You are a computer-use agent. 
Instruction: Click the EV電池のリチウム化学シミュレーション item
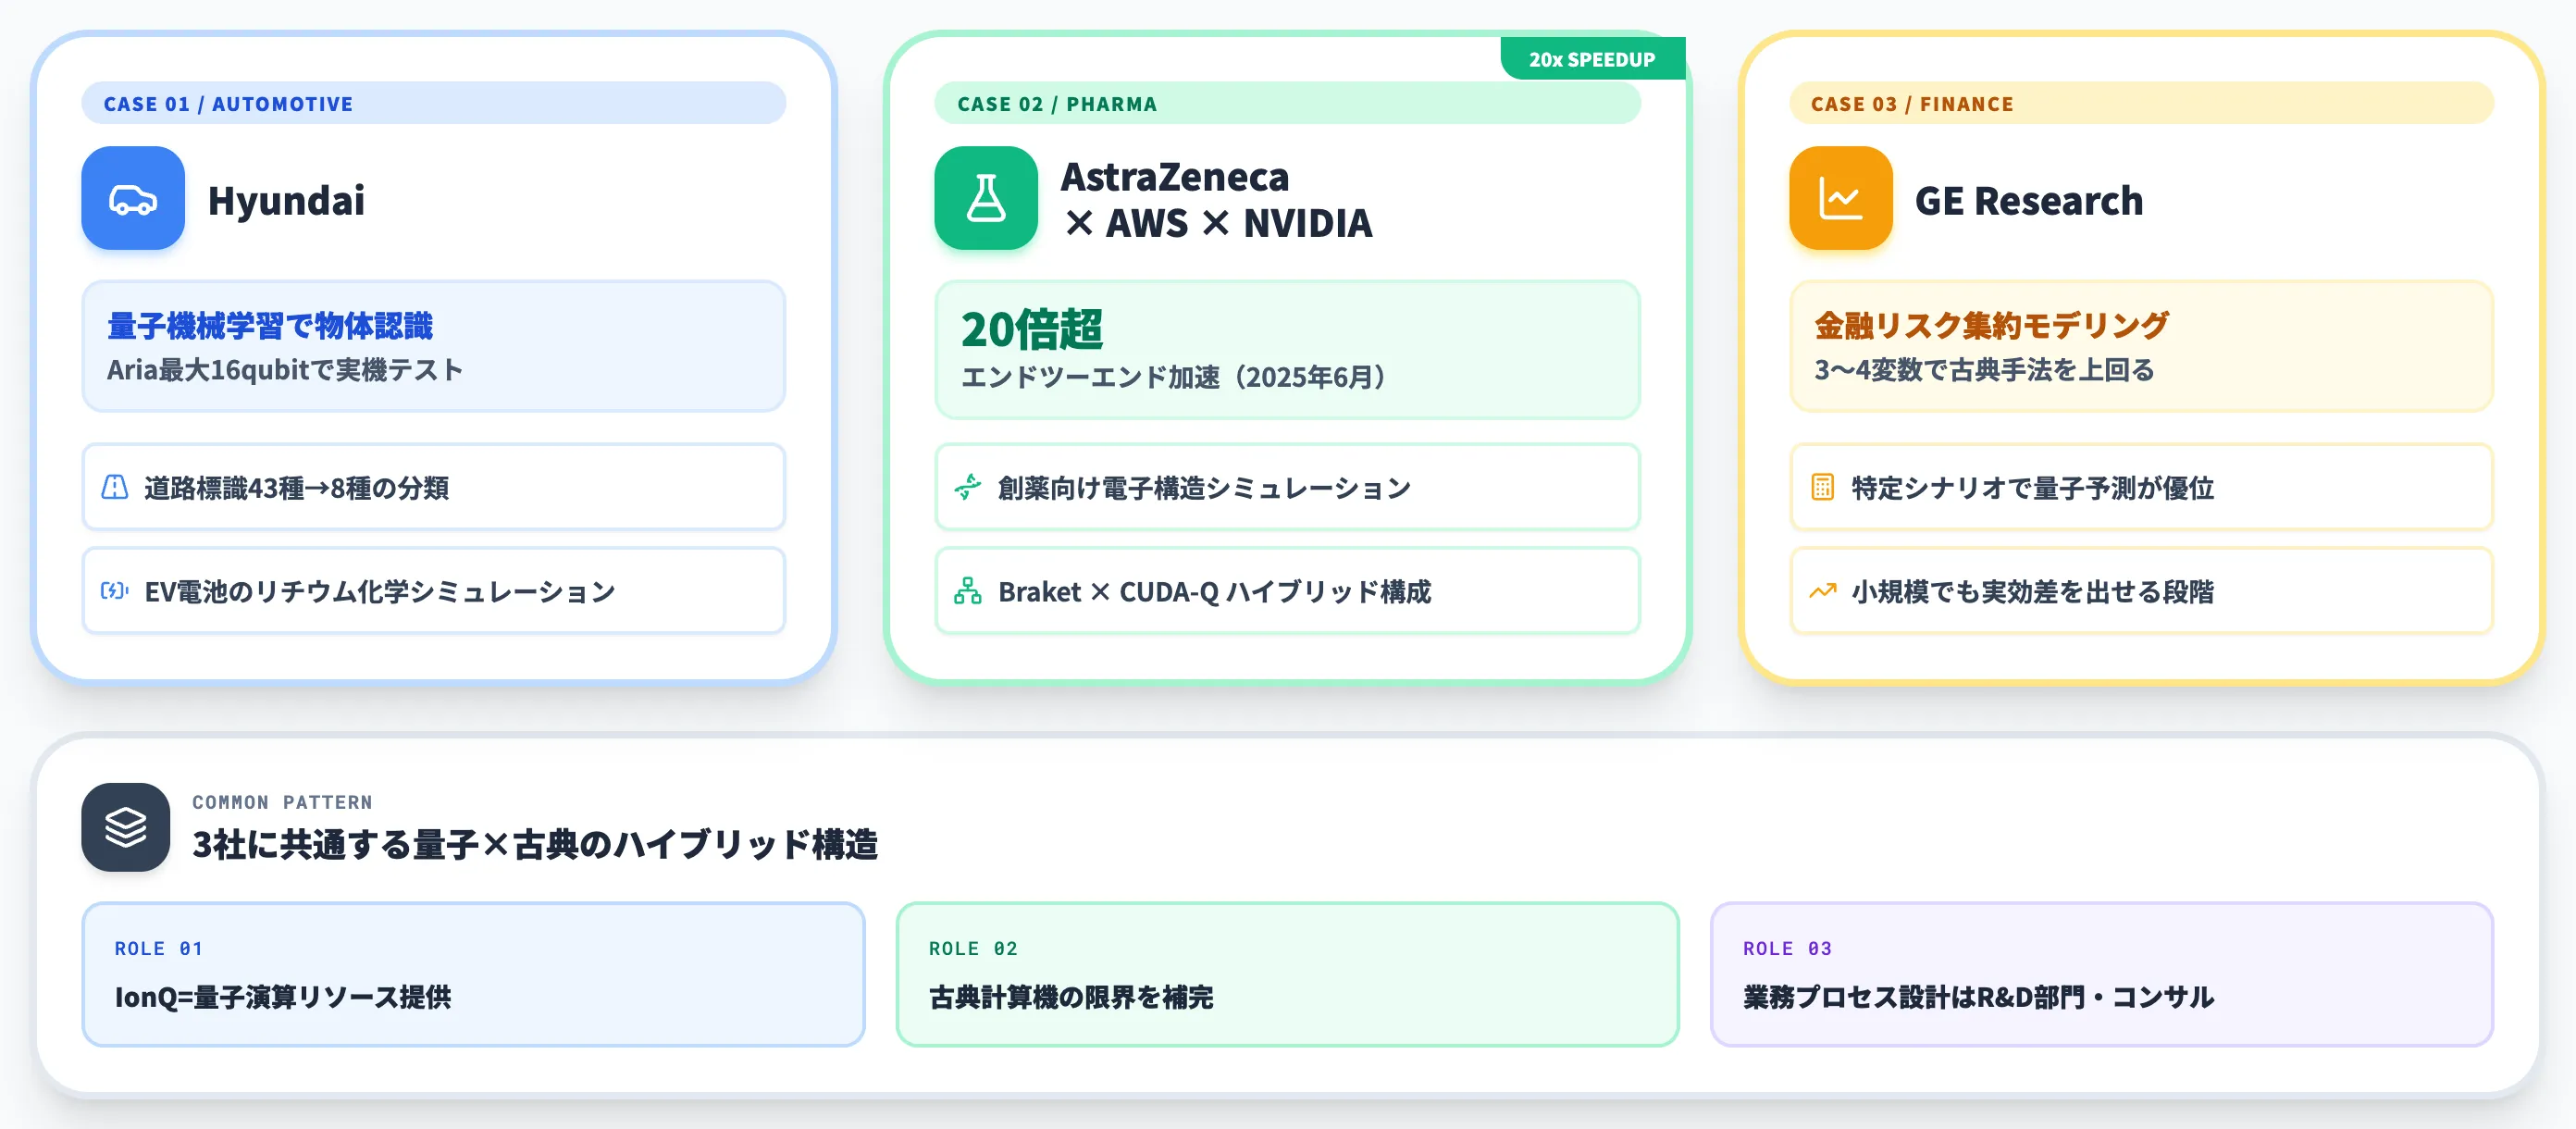click(x=433, y=591)
